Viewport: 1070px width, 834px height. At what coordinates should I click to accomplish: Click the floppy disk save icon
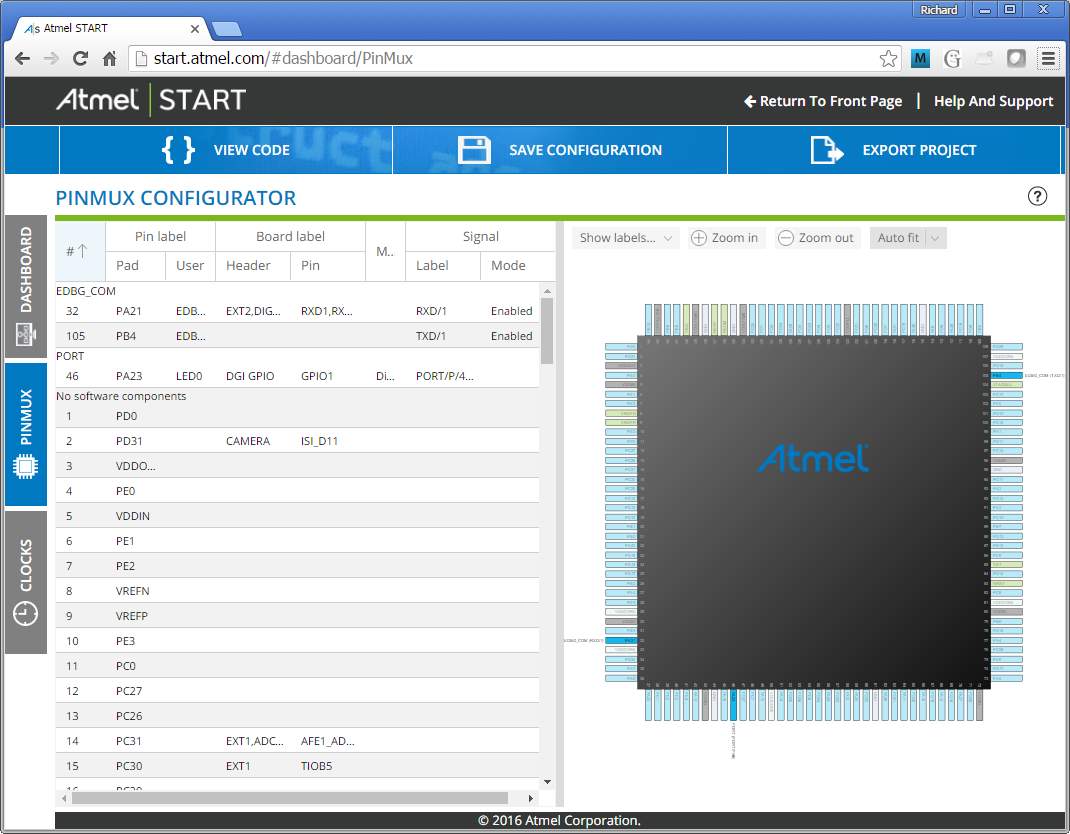474,149
